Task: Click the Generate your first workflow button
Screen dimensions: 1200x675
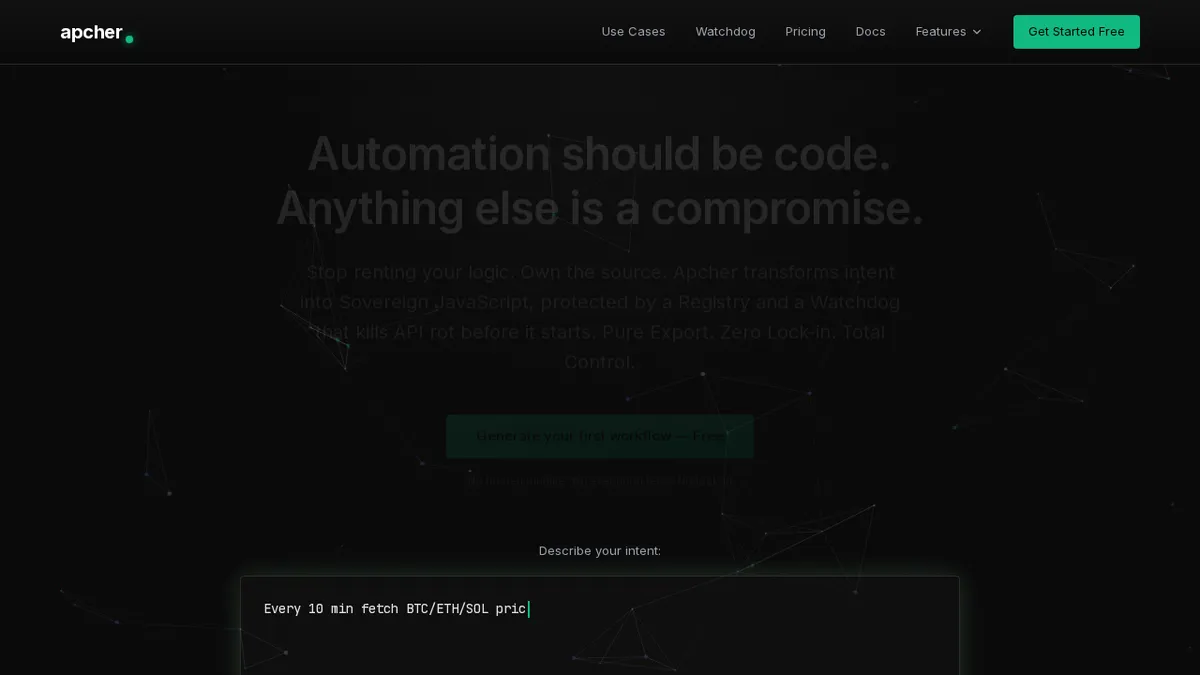Action: pos(599,436)
